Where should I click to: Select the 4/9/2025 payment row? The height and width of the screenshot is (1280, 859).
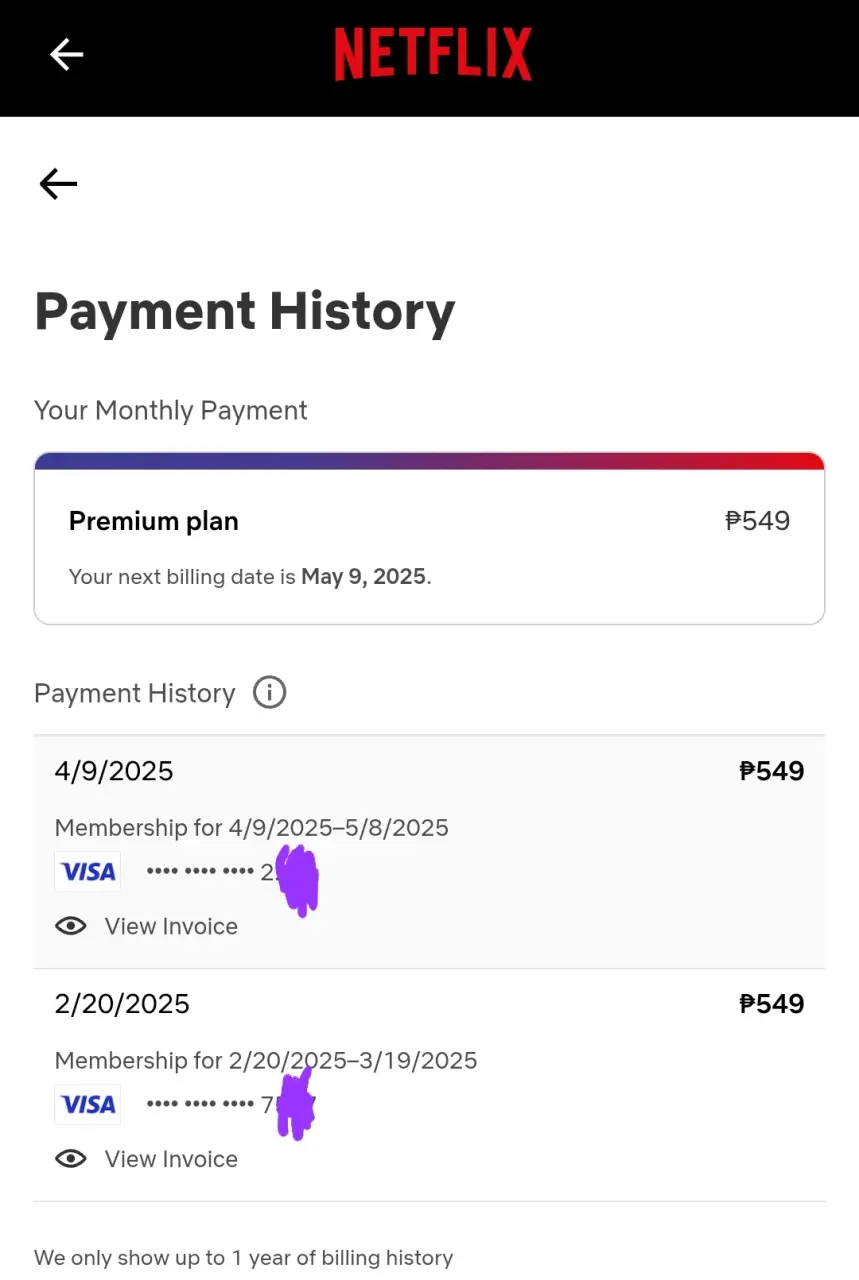(429, 853)
